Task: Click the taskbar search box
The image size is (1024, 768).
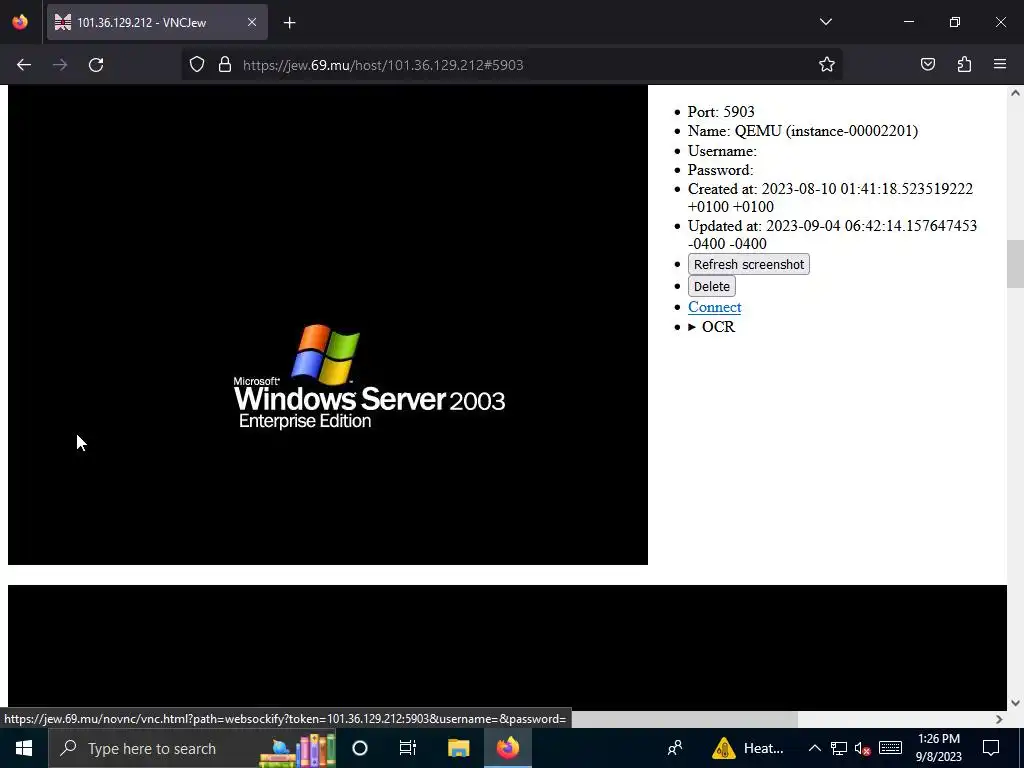Action: pyautogui.click(x=192, y=748)
